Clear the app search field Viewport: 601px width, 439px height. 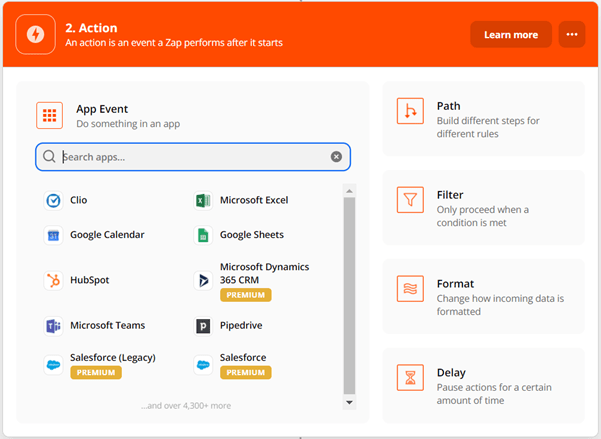coord(336,156)
